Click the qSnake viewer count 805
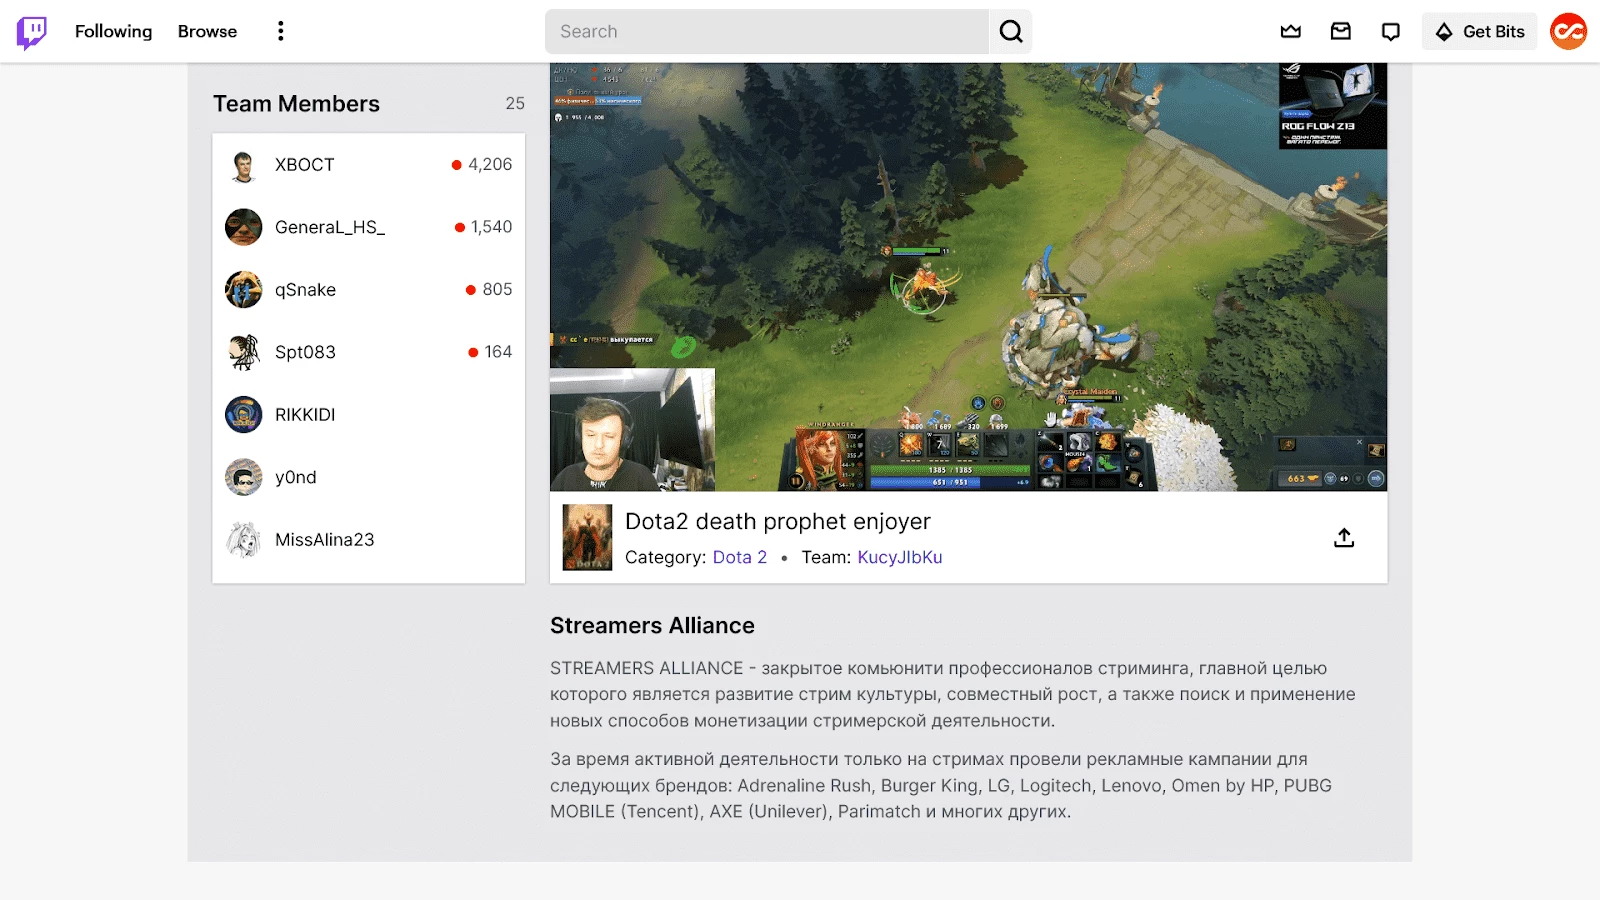 pos(489,290)
